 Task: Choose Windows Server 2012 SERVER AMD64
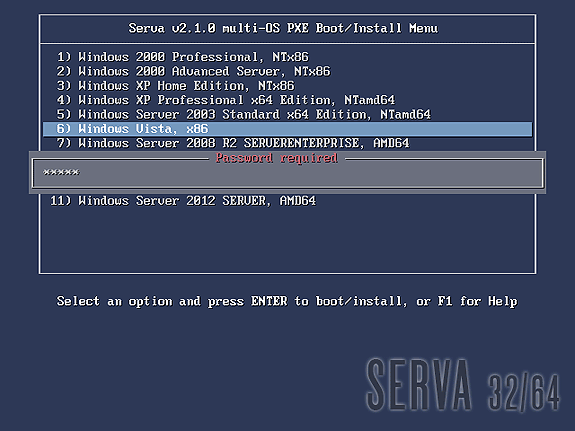(183, 201)
